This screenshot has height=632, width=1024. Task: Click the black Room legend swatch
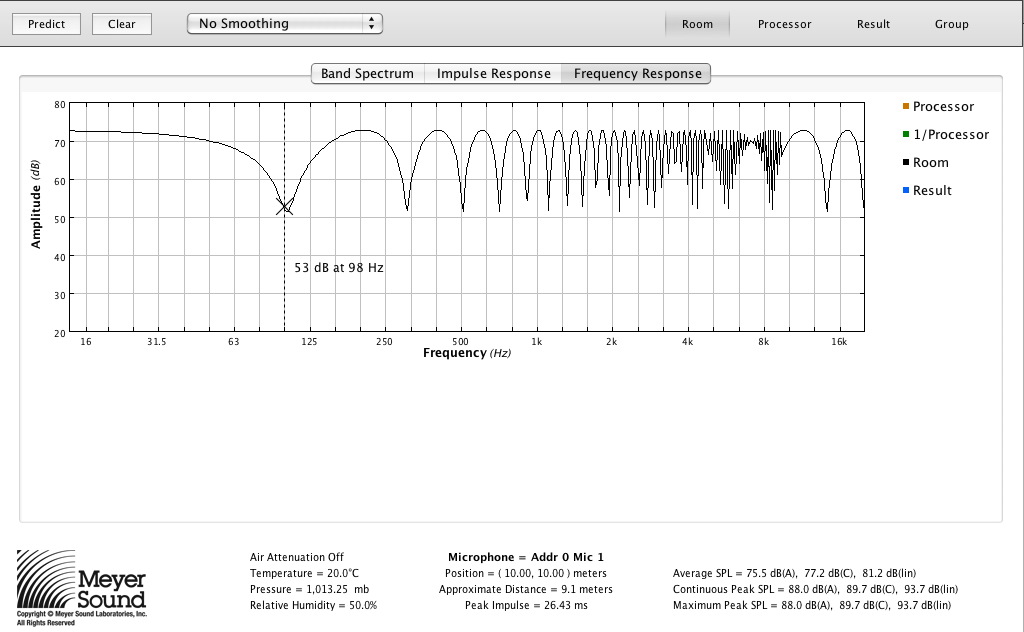tap(906, 163)
